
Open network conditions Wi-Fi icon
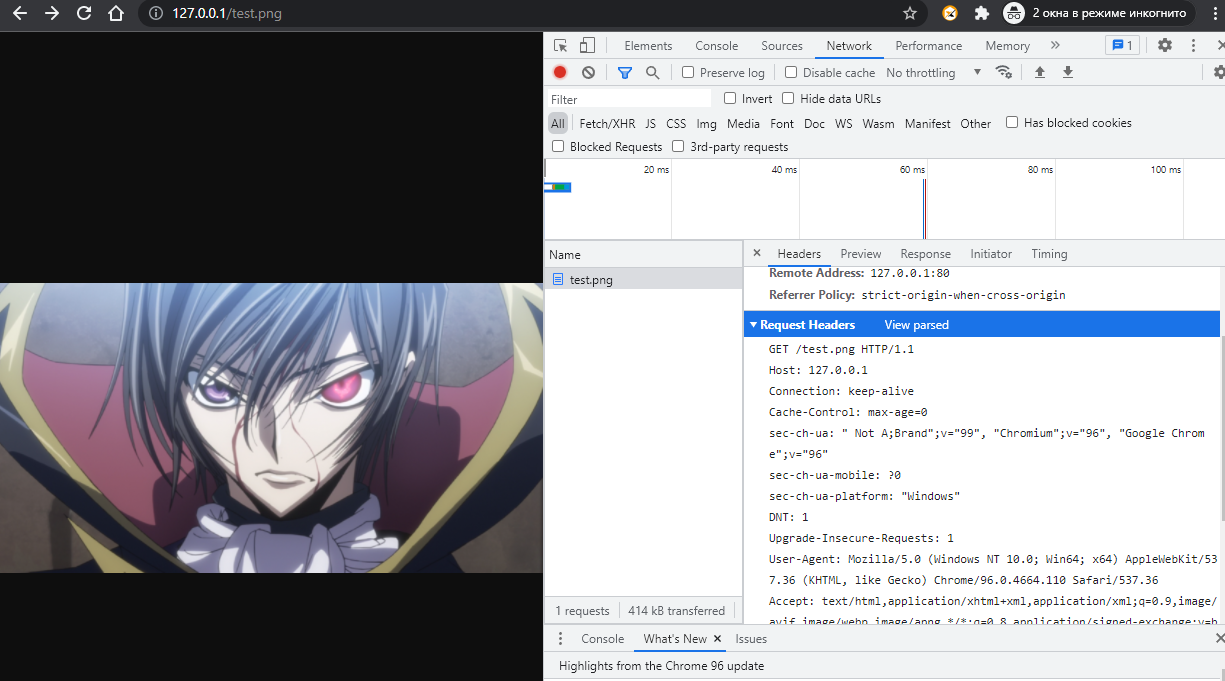tap(1004, 73)
